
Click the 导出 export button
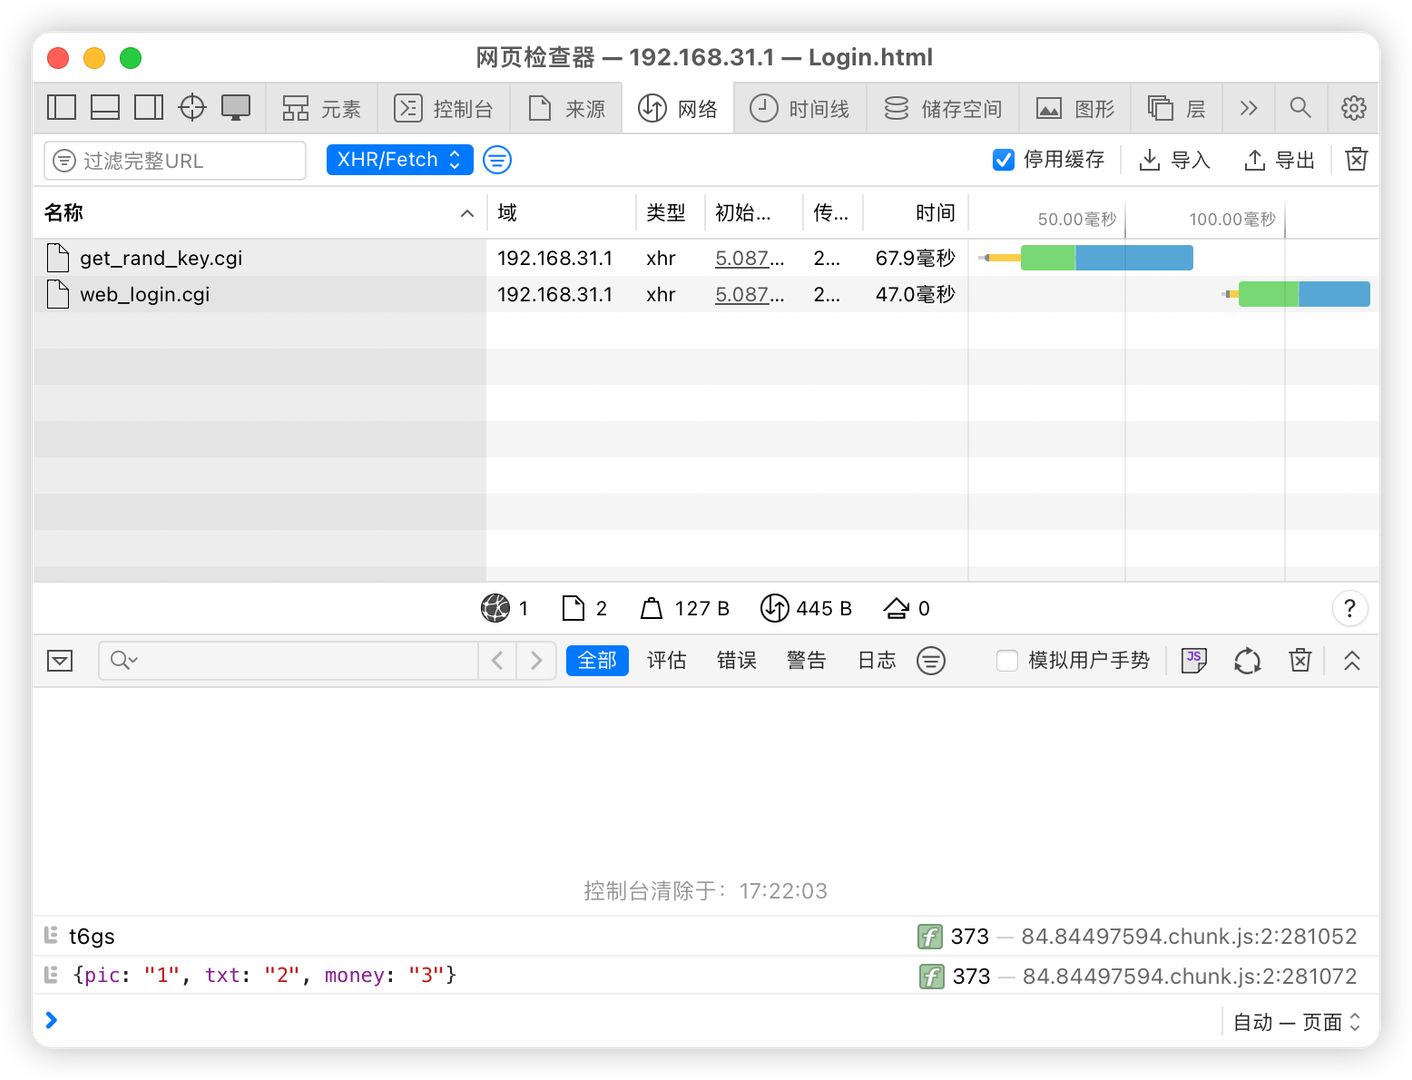point(1279,160)
